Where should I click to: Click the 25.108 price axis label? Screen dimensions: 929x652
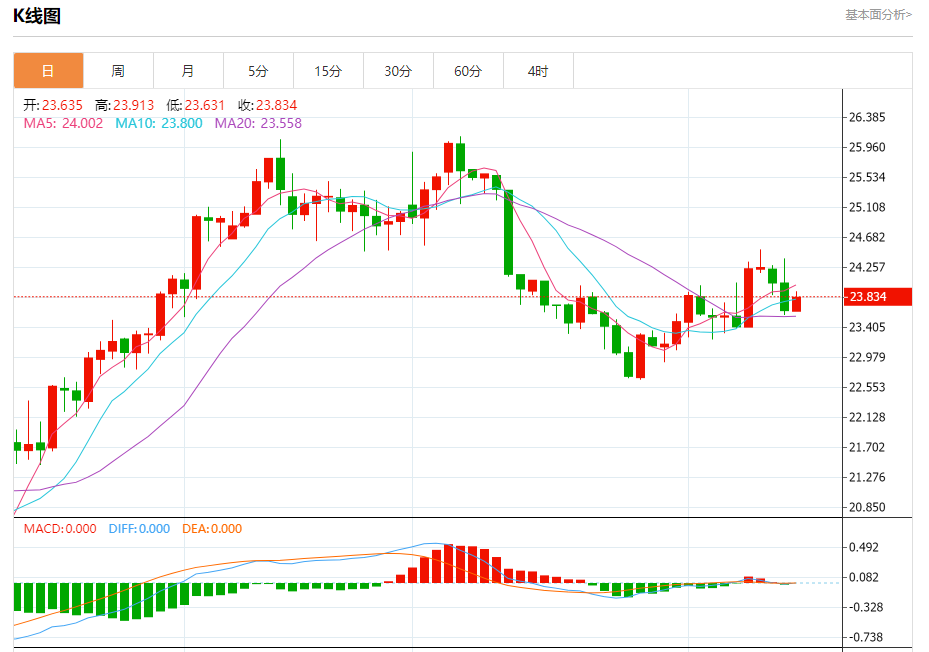pos(867,207)
